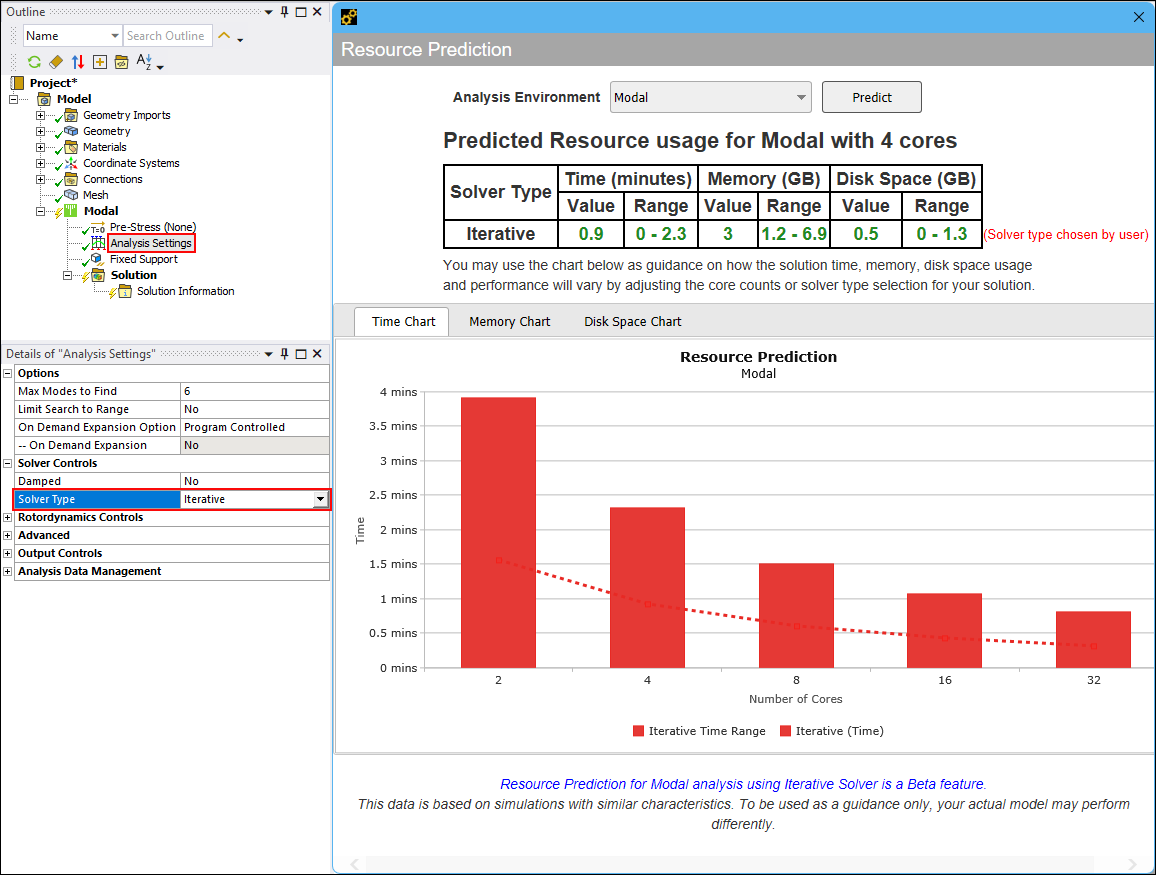The image size is (1156, 875).
Task: Expand the Rotordynamics Controls section
Action: point(7,517)
